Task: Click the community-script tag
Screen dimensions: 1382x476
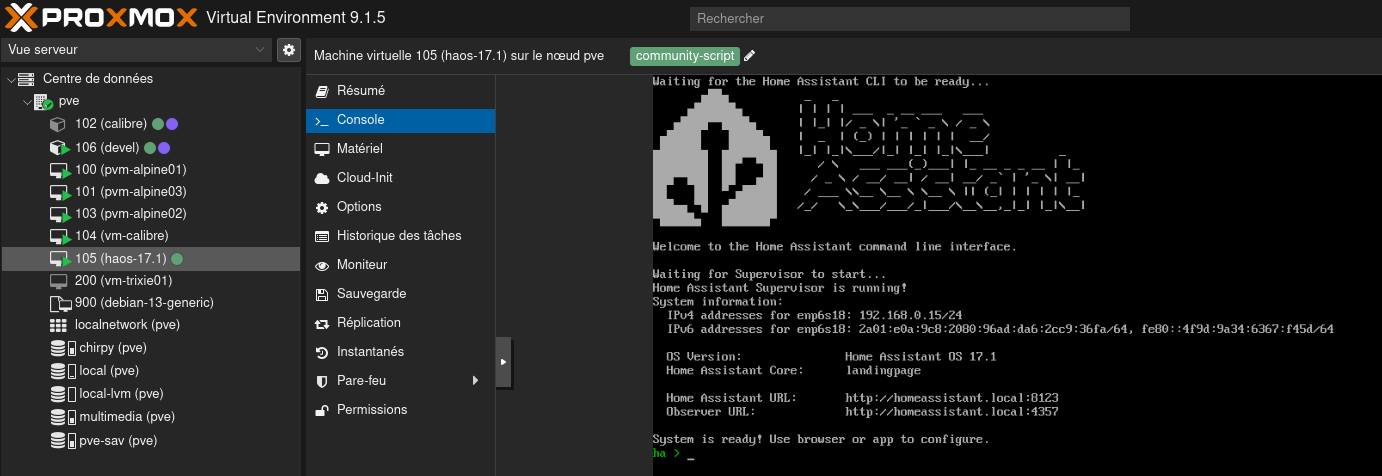Action: point(685,56)
